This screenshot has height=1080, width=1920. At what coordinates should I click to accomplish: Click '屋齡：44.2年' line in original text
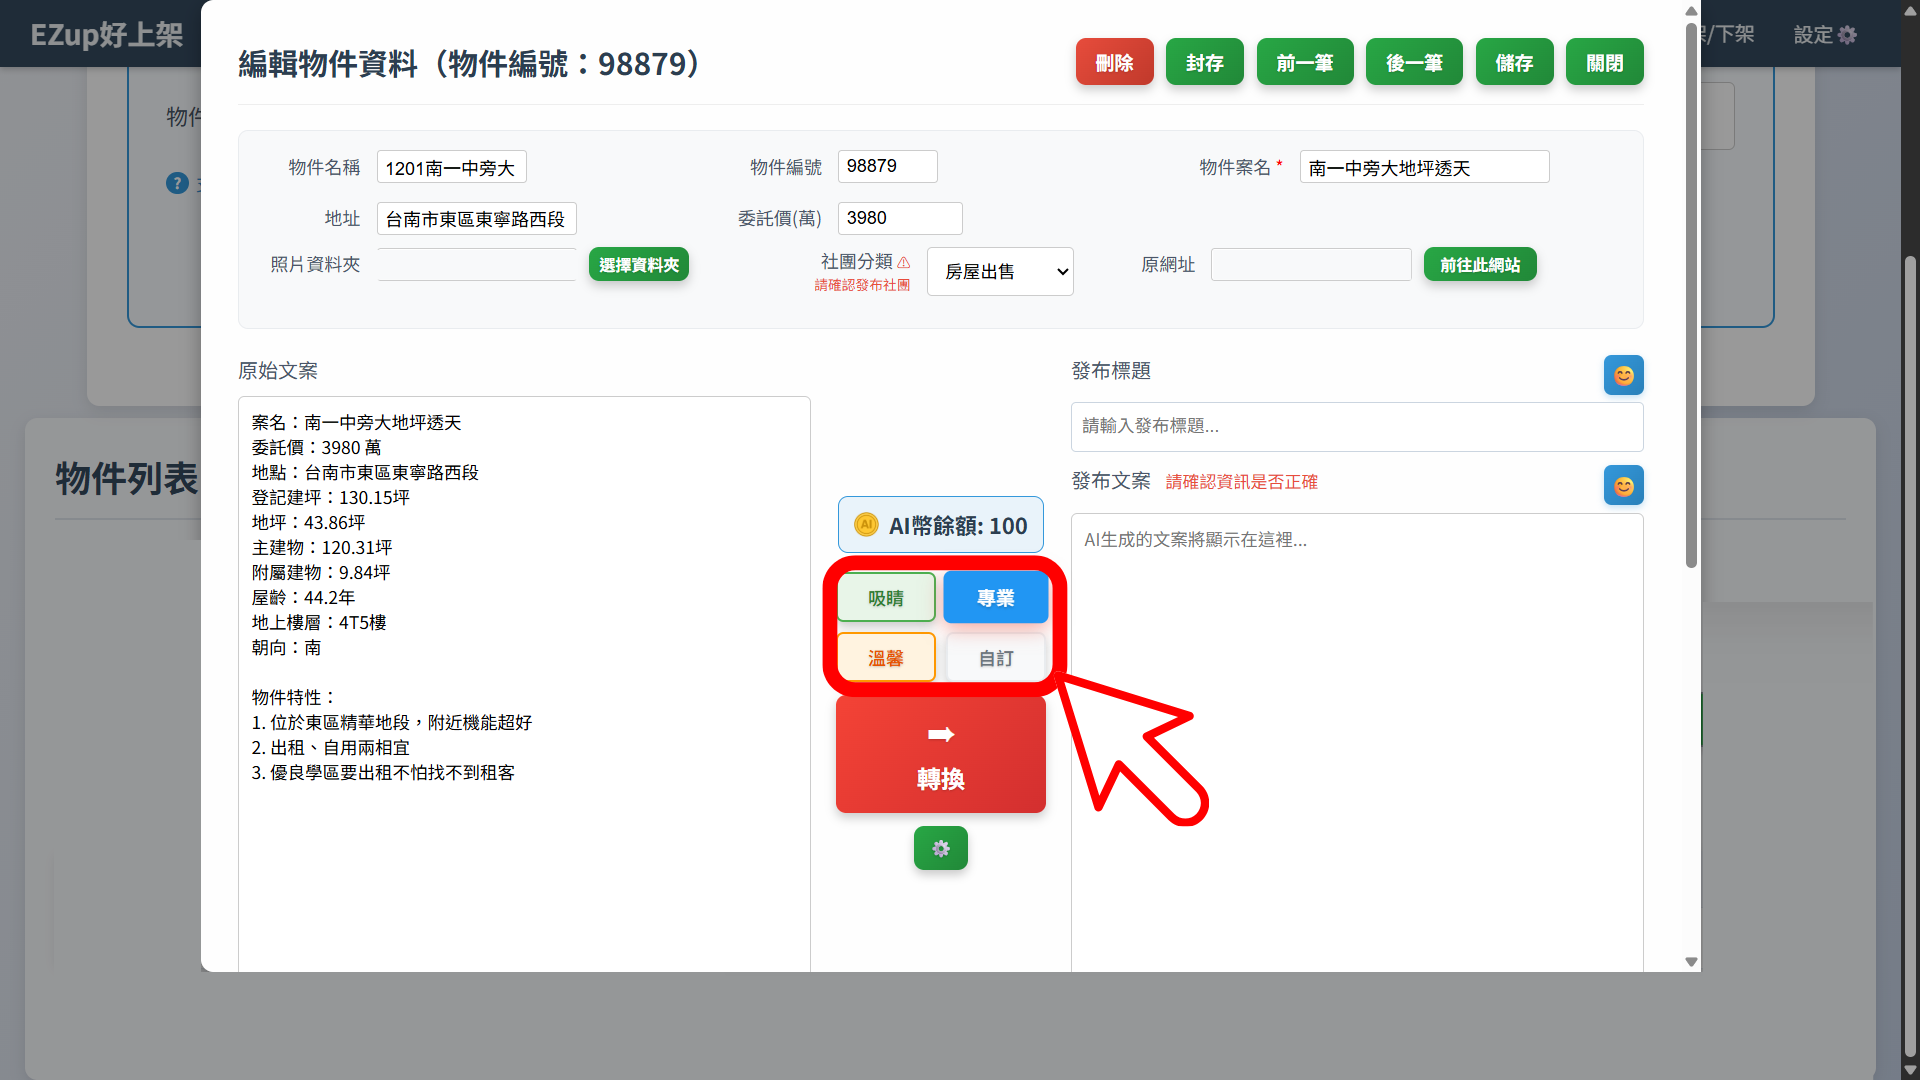click(x=303, y=598)
